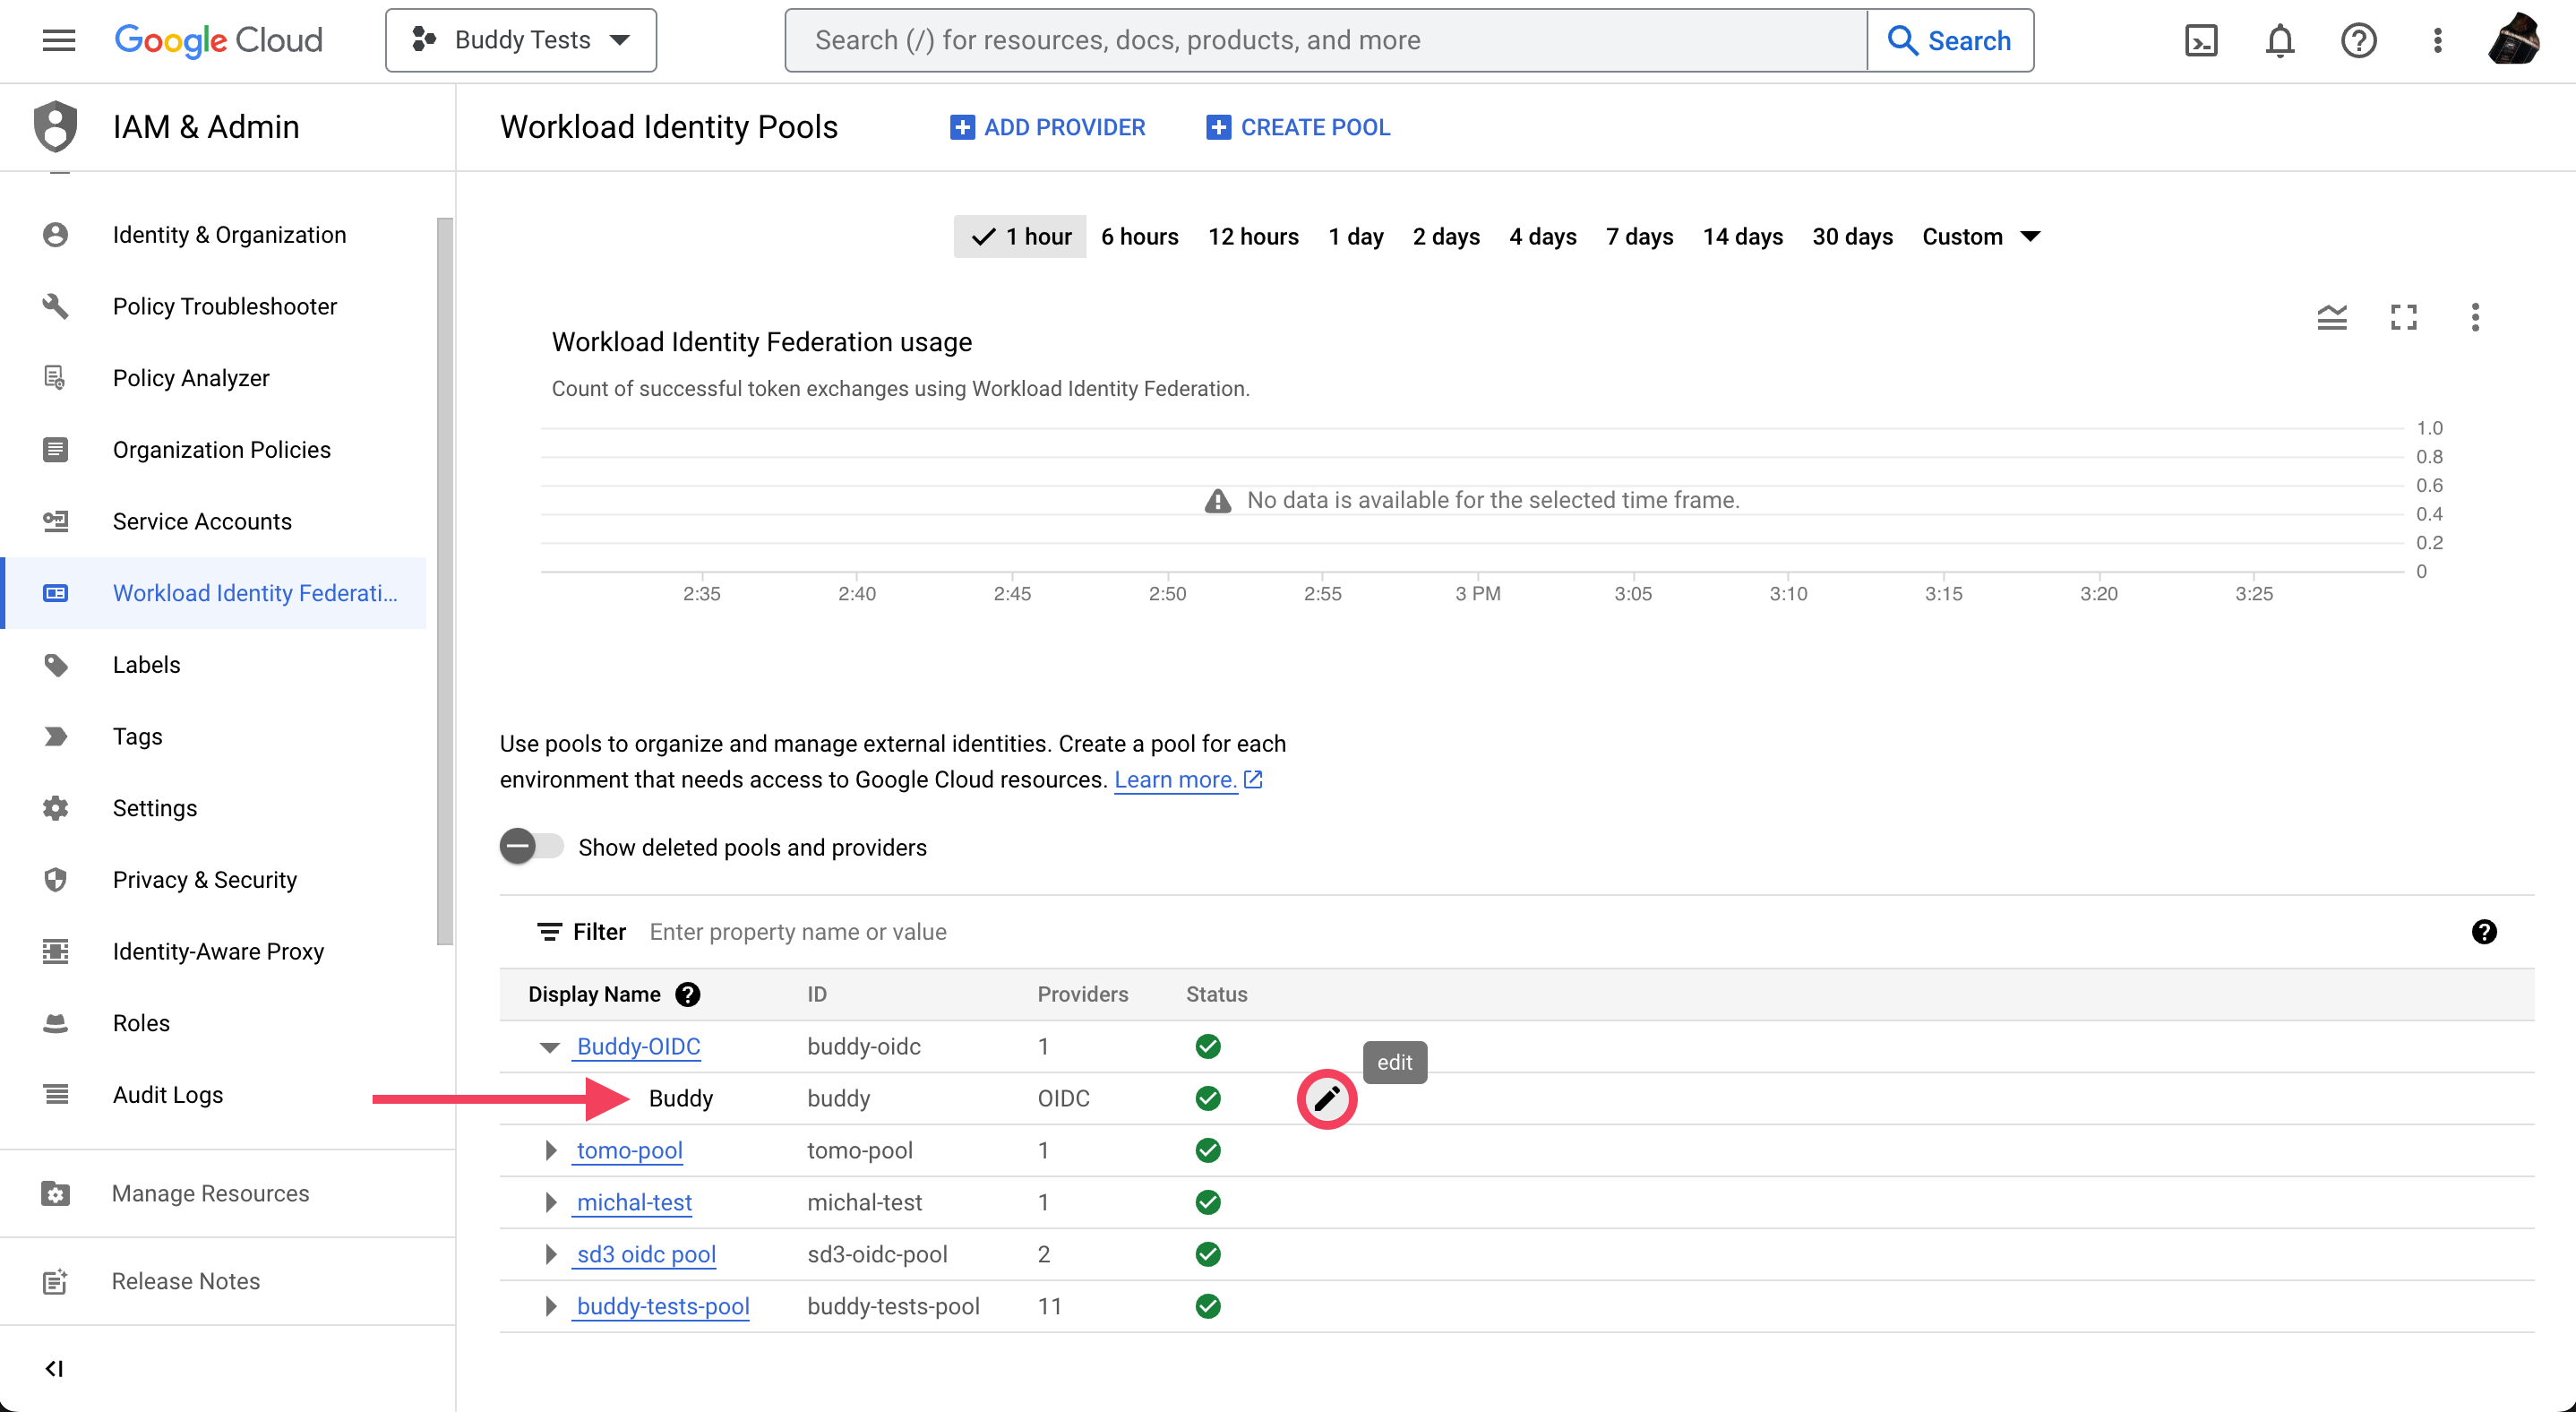2576x1412 pixels.
Task: Open the notifications bell
Action: (2279, 40)
